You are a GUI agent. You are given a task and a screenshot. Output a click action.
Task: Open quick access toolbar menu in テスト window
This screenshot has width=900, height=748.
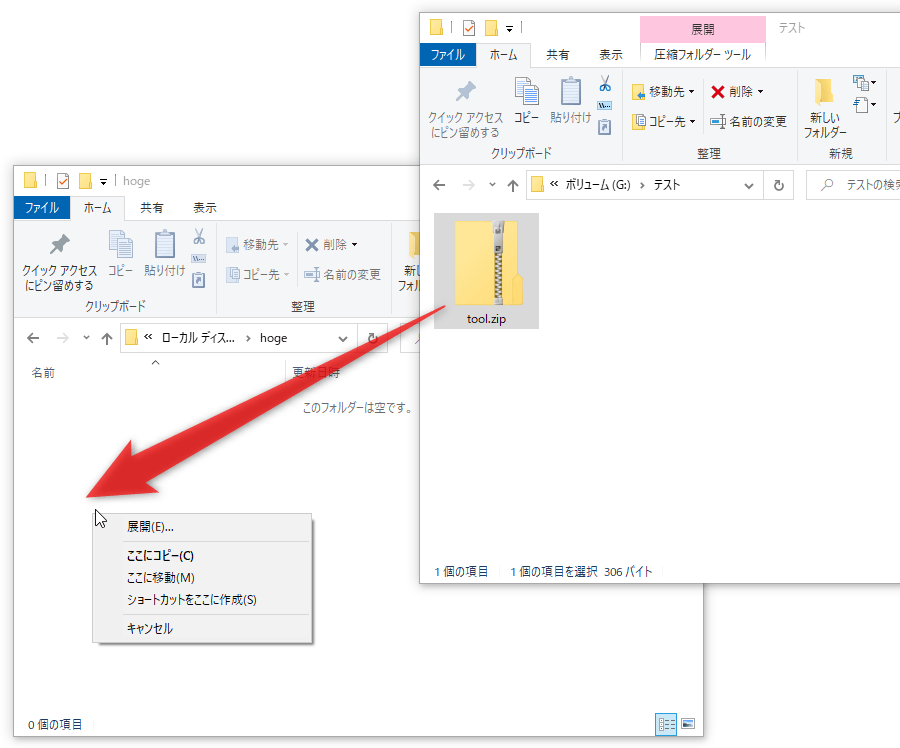pyautogui.click(x=509, y=28)
